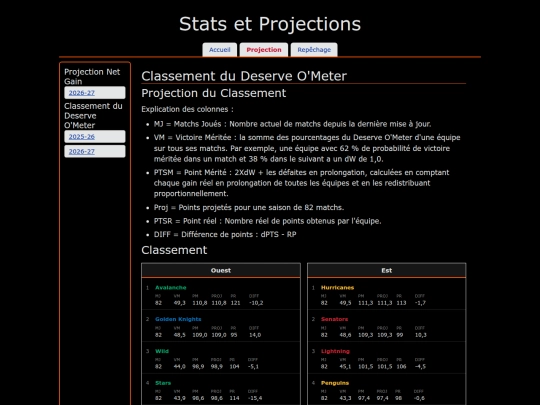Screen dimensions: 540x405
Task: Click the Wild team name
Action: coord(162,351)
